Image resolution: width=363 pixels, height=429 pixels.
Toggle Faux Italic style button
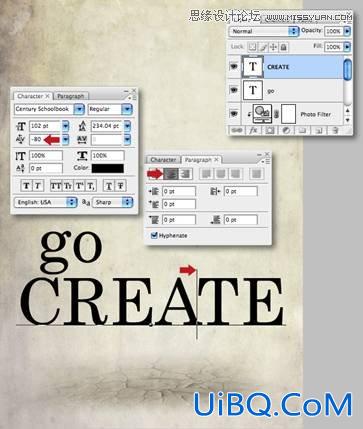tap(38, 186)
